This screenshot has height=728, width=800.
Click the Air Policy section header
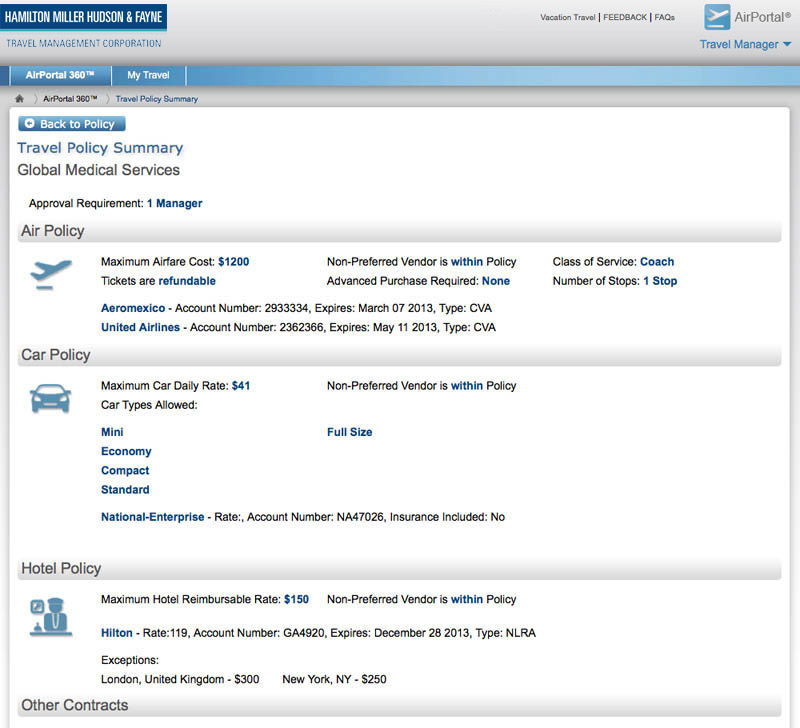(399, 231)
